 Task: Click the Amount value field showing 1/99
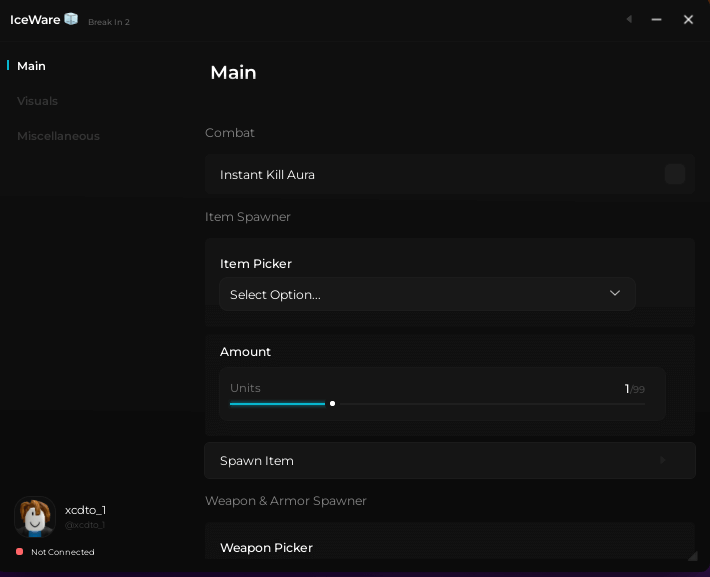634,389
